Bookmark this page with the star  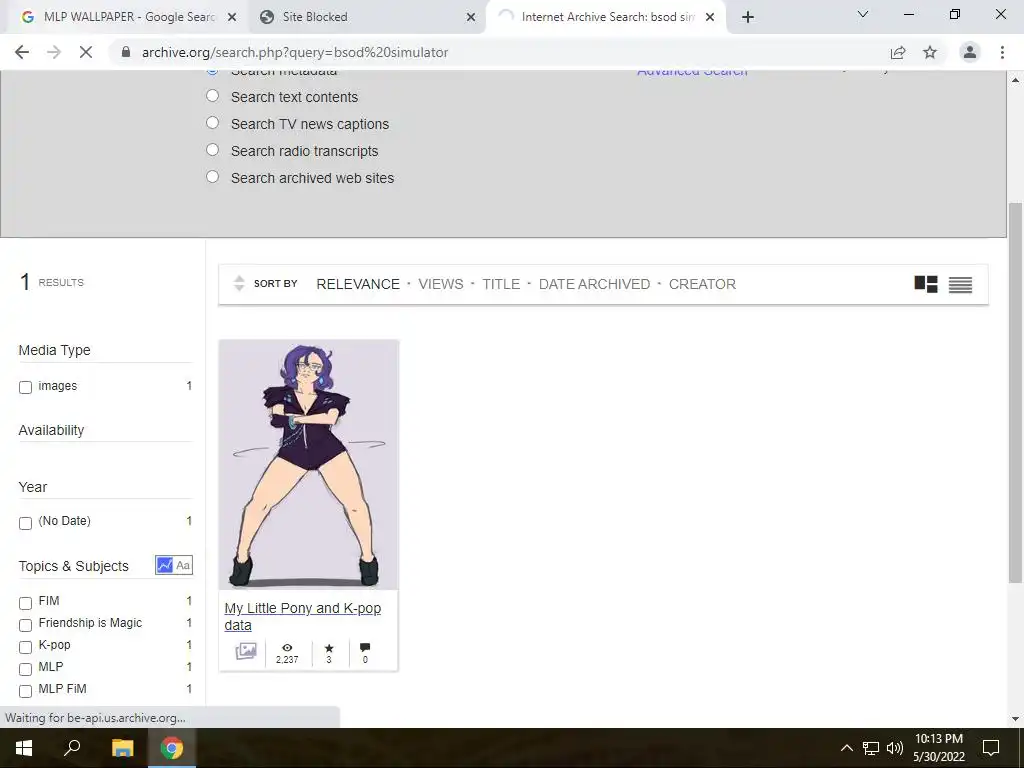[930, 52]
